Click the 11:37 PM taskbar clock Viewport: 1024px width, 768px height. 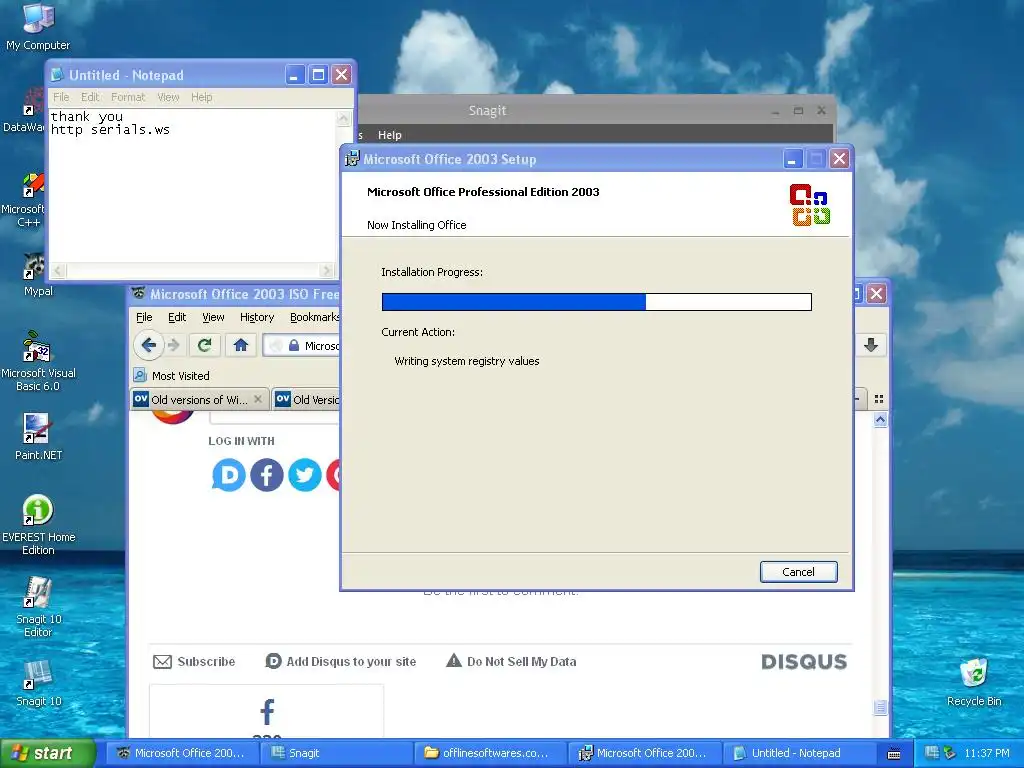coord(987,753)
